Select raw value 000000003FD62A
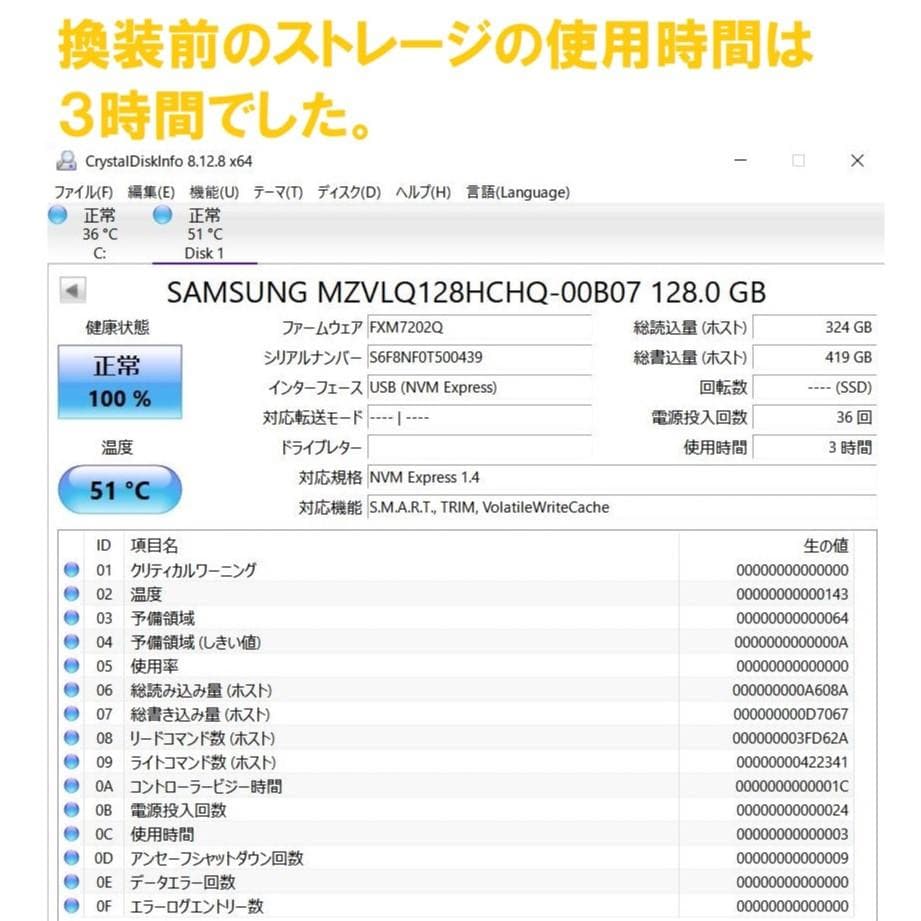 [x=791, y=738]
